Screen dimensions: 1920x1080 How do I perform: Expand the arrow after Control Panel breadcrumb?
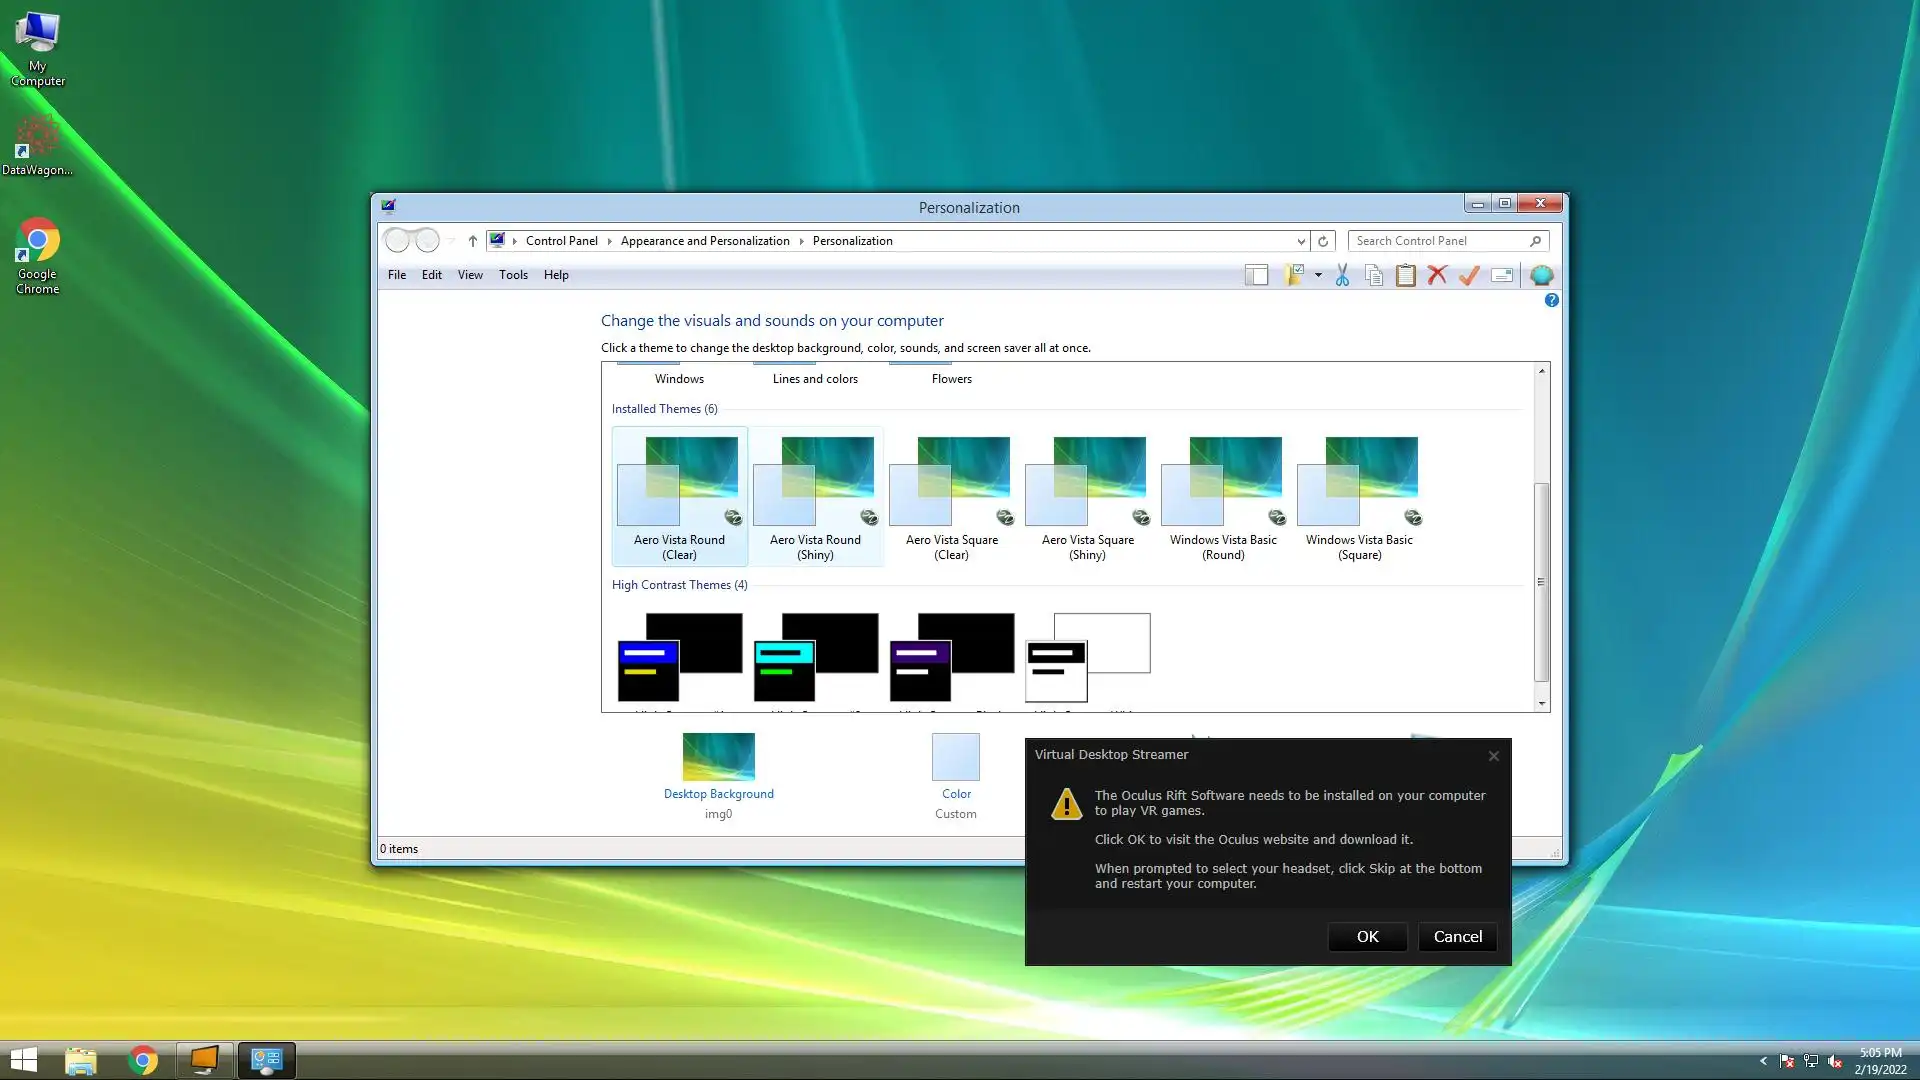[x=609, y=241]
